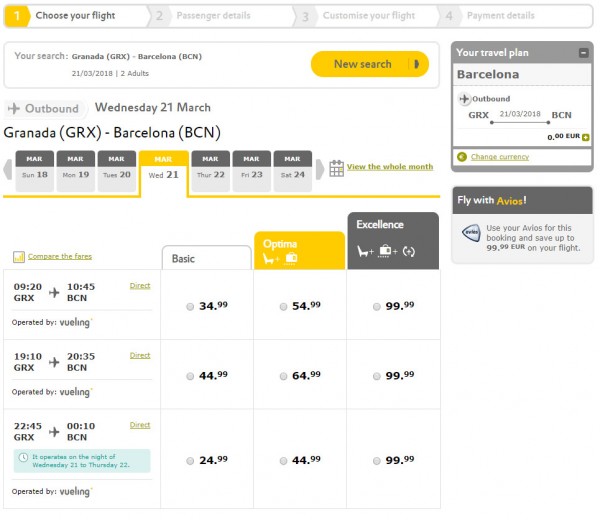The height and width of the screenshot is (520, 600).
Task: Select the 24.99 Basic fare for the 22:45 flight
Action: click(190, 461)
